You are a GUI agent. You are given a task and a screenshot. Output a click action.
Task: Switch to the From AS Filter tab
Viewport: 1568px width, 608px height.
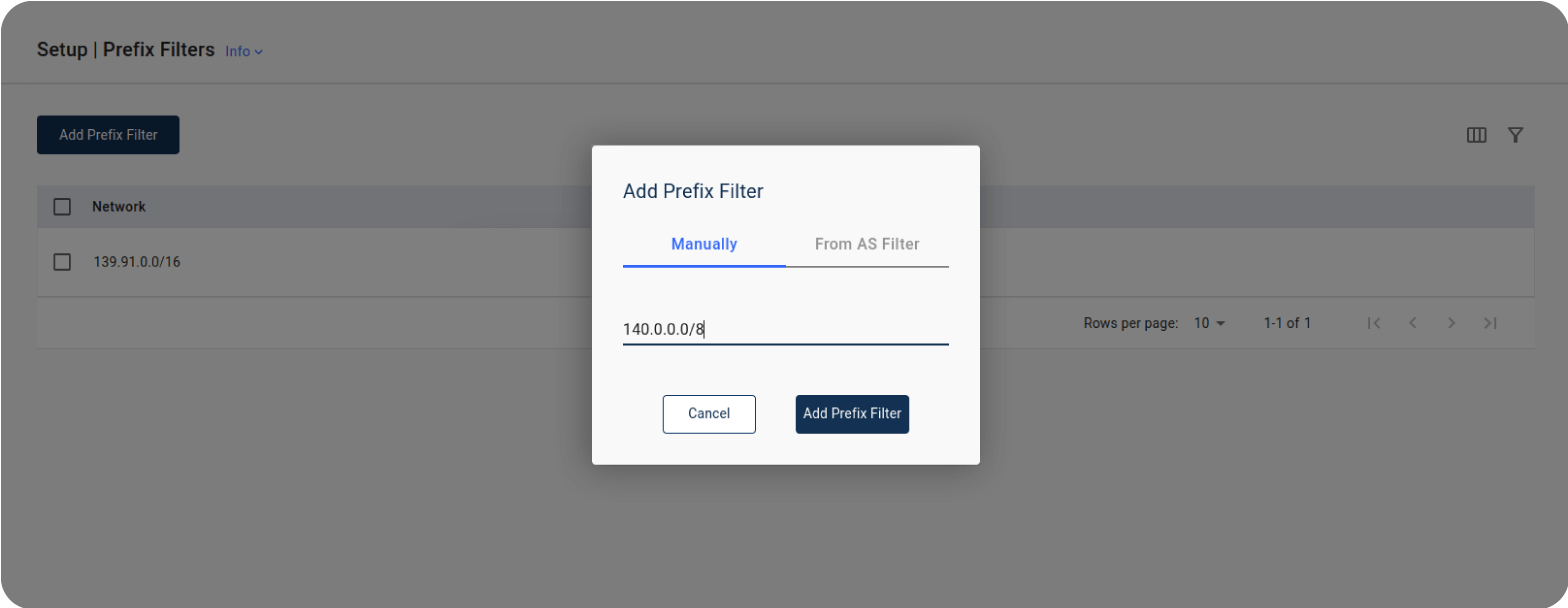coord(867,244)
